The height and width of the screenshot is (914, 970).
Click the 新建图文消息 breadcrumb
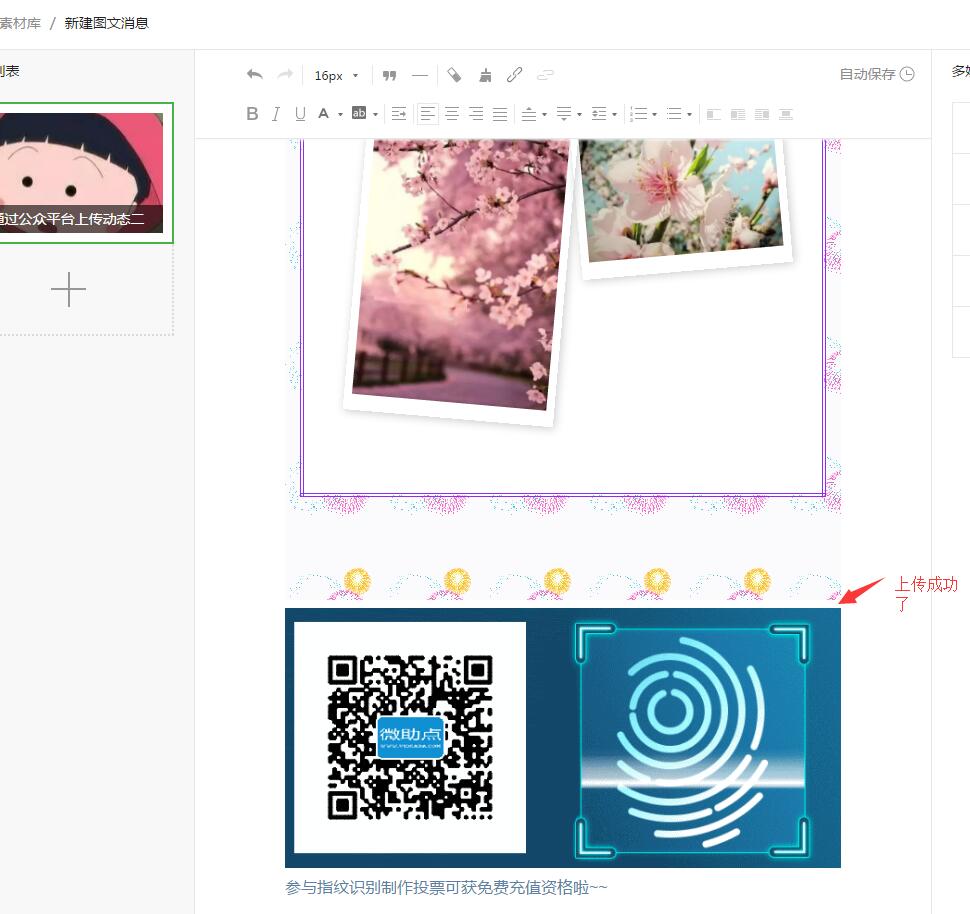[x=106, y=23]
